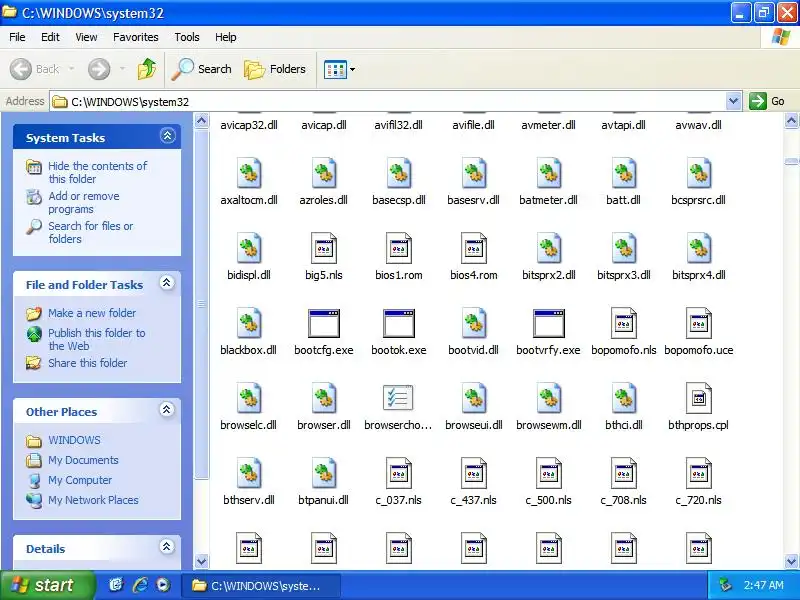Viewport: 800px width, 600px height.
Task: Select the blackbox.dll icon
Action: 249,323
